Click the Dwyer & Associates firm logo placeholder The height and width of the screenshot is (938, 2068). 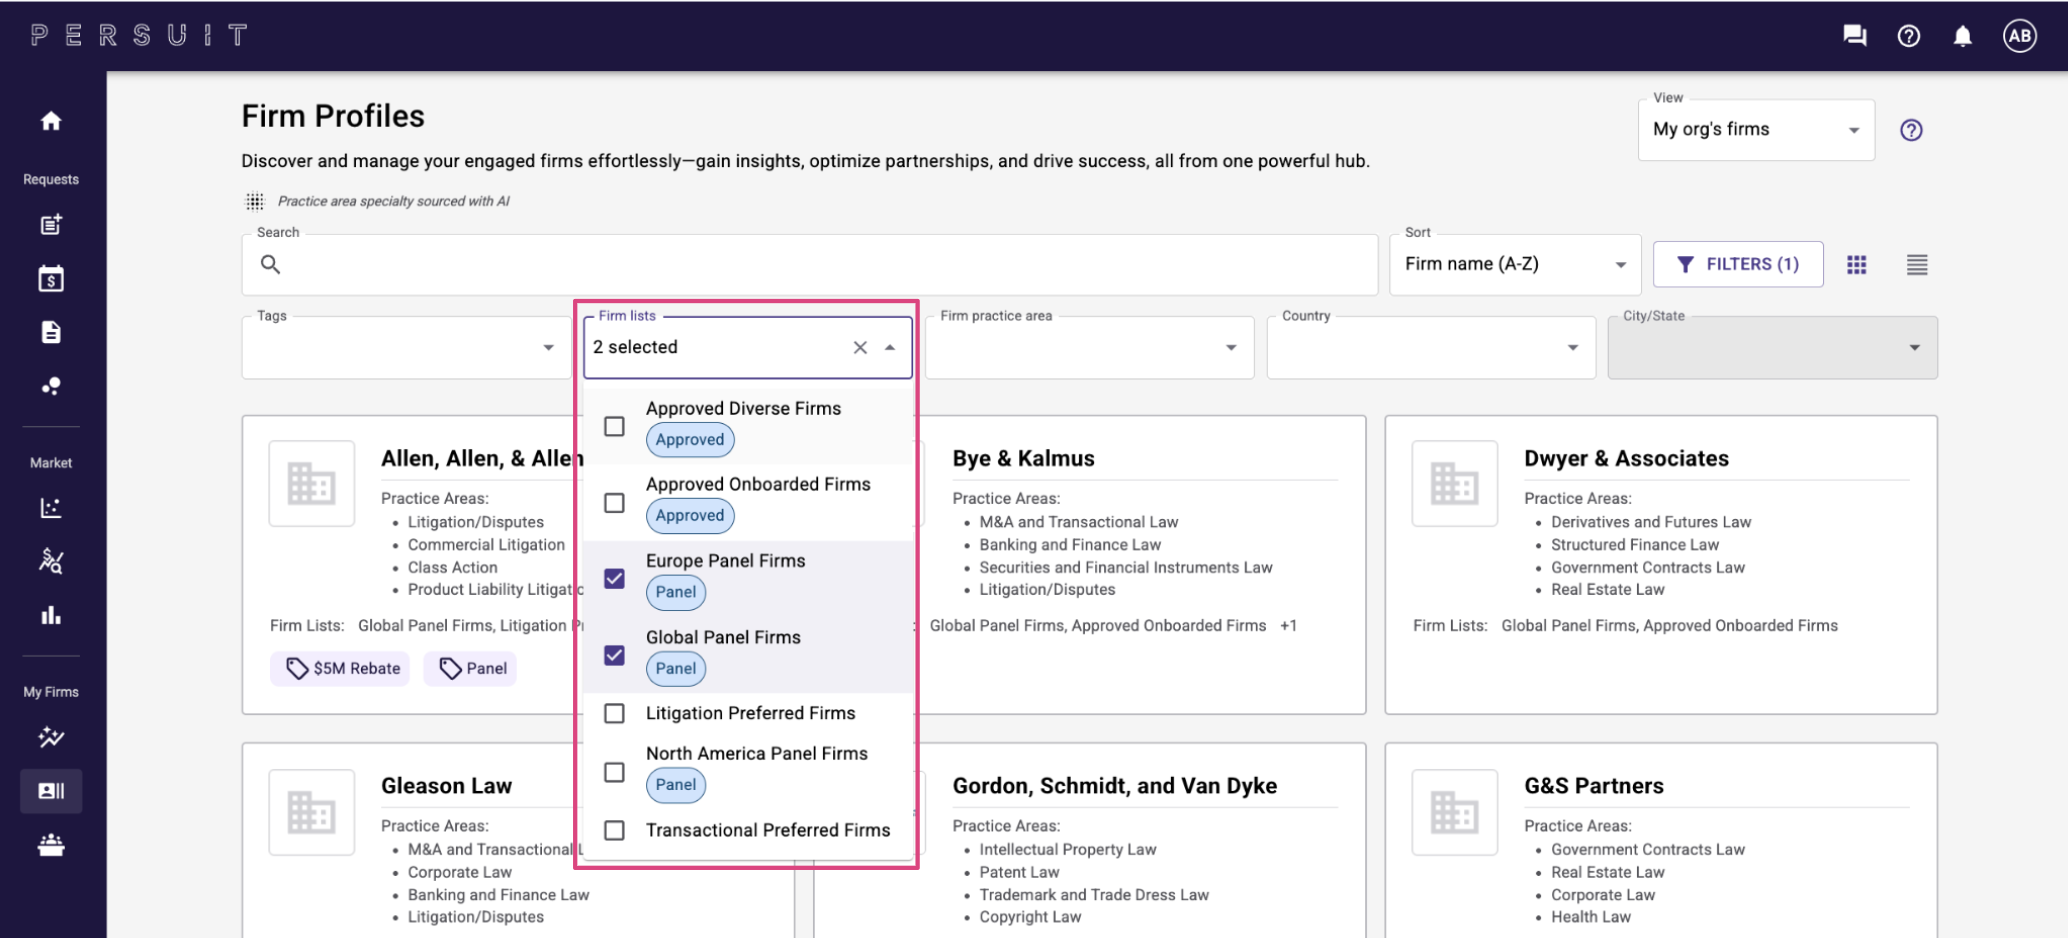click(1454, 483)
